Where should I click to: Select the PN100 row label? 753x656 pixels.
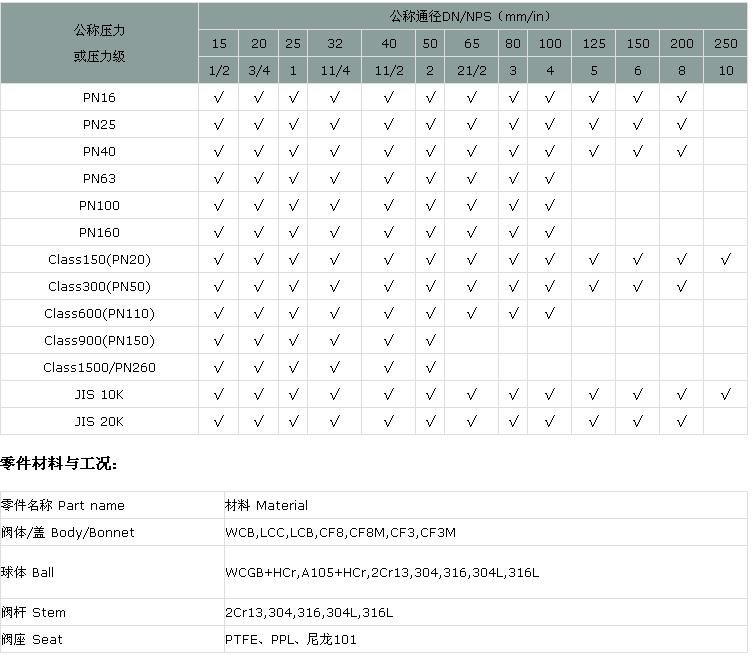click(x=99, y=206)
